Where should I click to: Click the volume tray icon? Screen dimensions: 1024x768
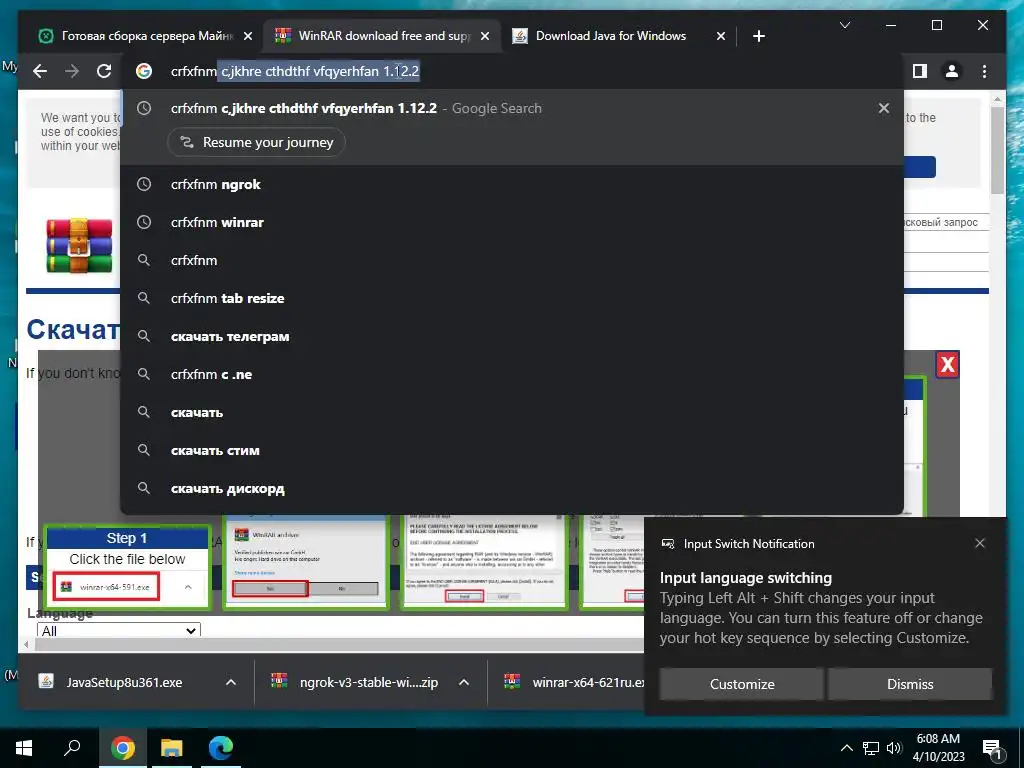(894, 748)
